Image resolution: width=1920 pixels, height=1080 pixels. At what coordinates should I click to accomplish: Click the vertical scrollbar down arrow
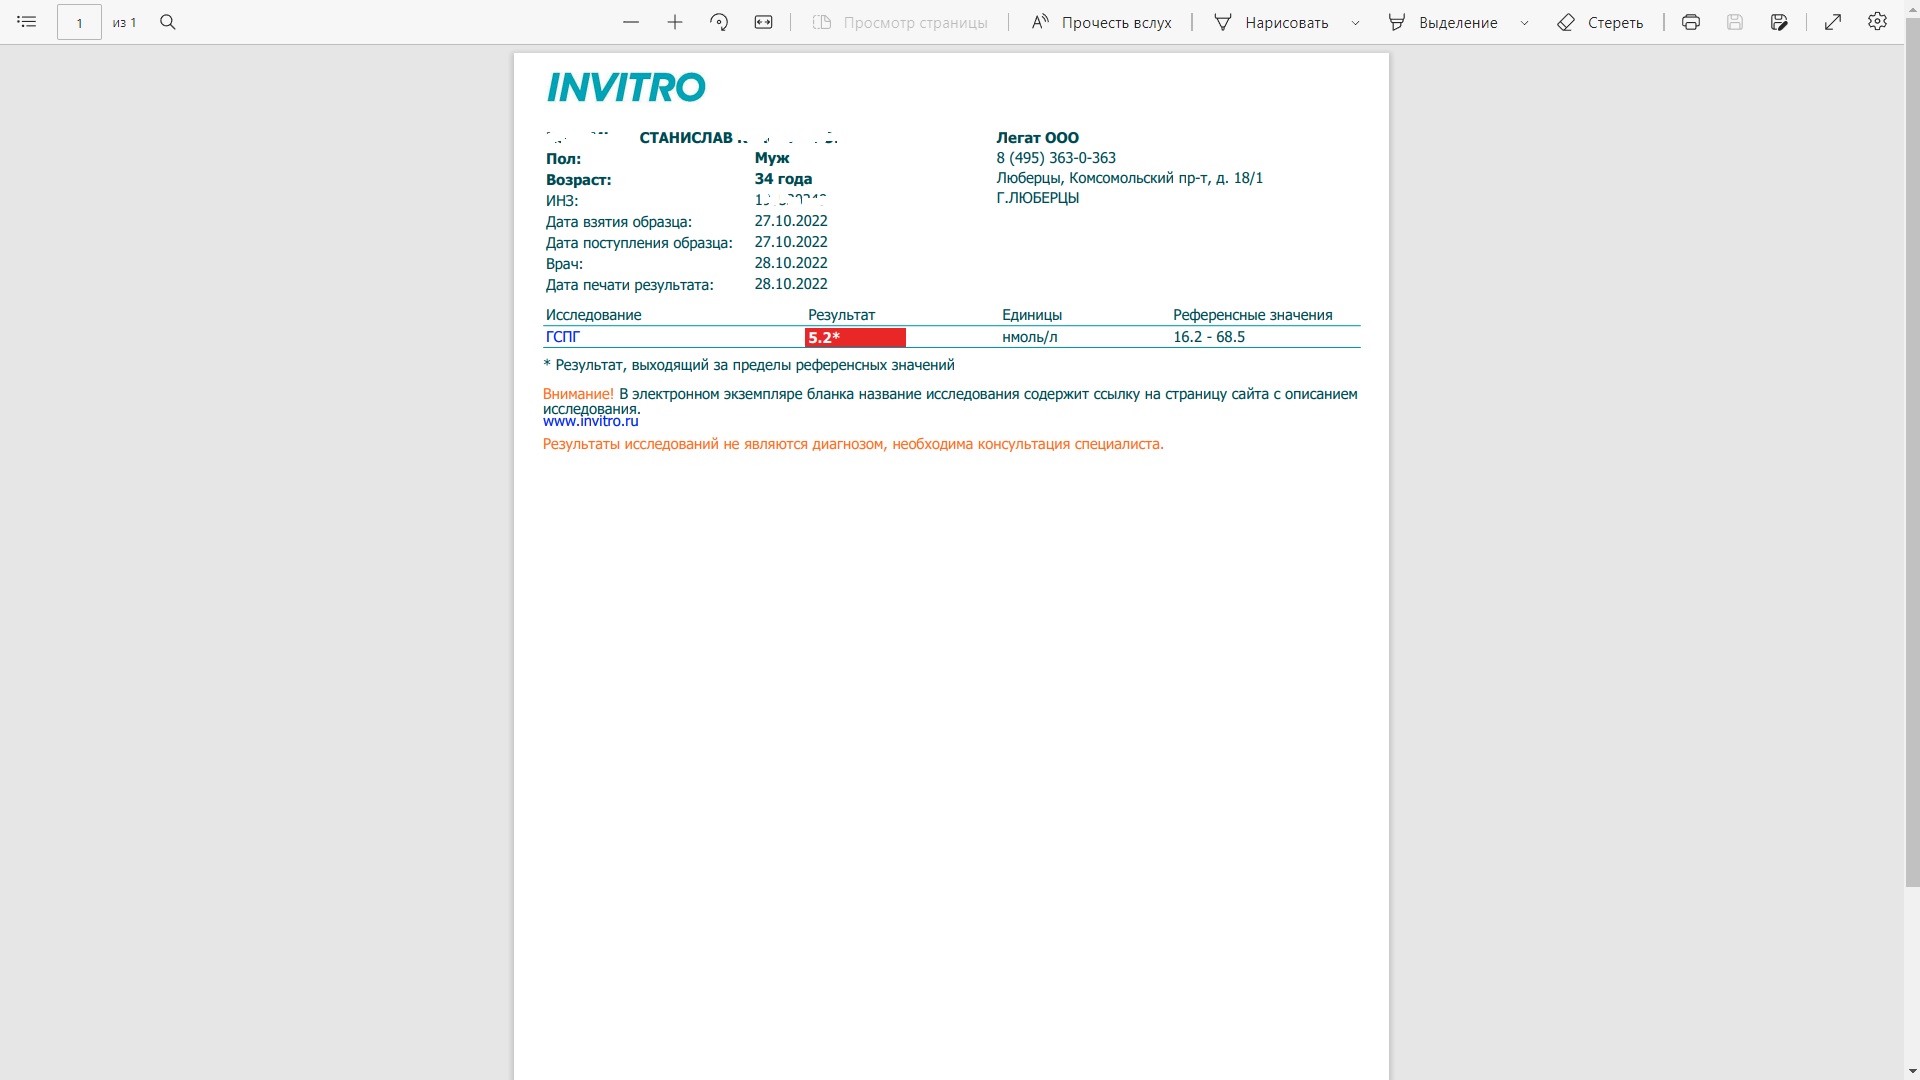[1912, 1072]
